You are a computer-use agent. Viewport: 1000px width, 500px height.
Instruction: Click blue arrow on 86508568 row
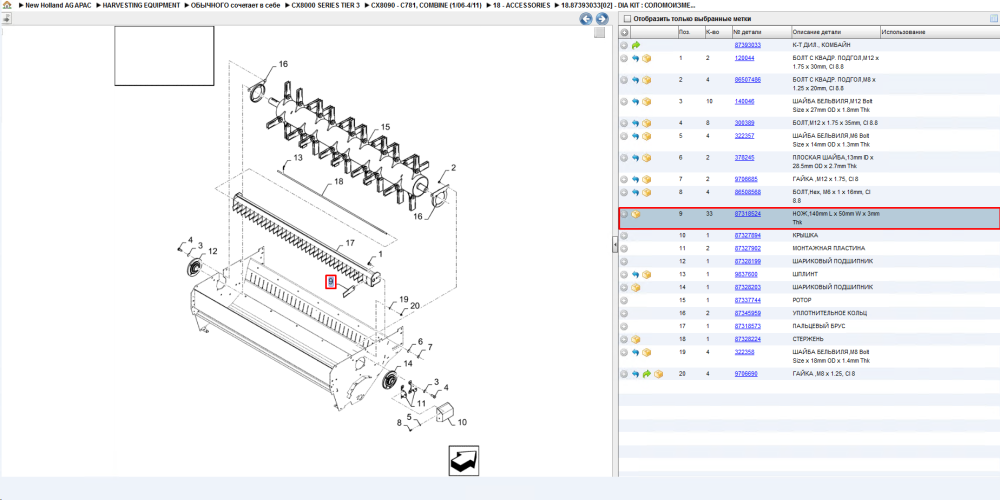(x=636, y=192)
